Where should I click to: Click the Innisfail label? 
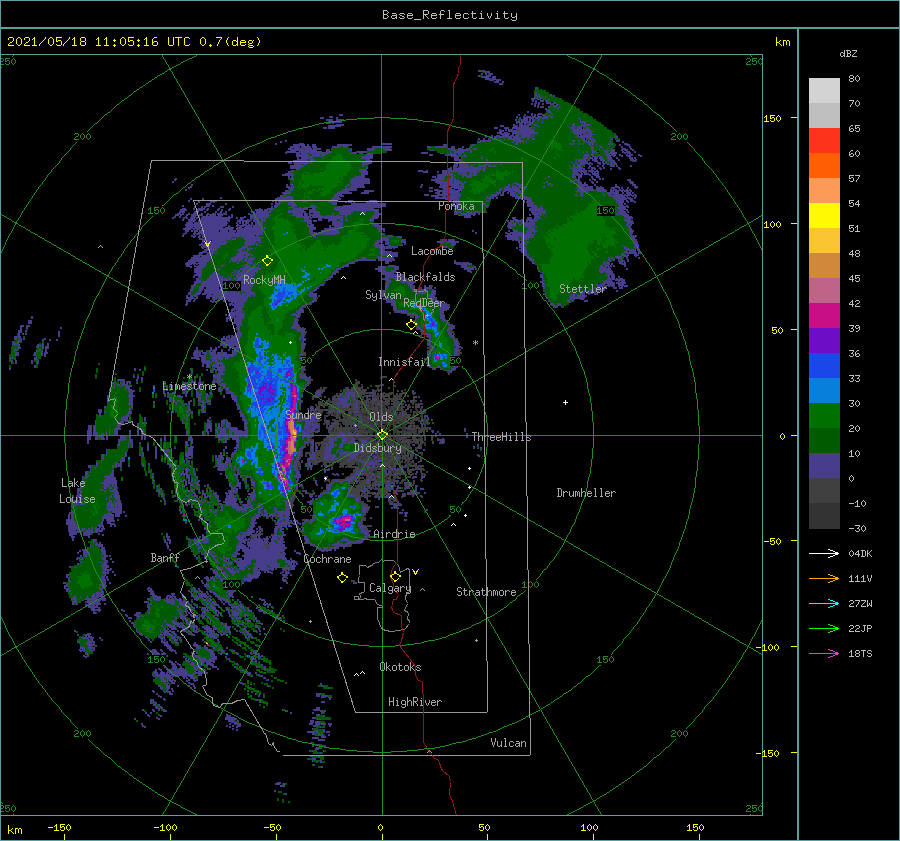tap(404, 362)
